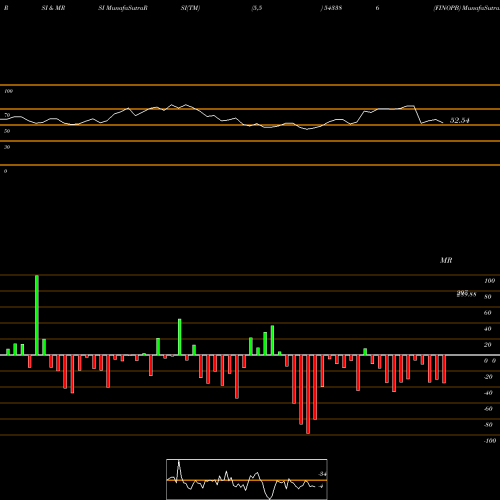Click the RSI axis label 0 on left
The height and width of the screenshot is (500, 500).
[x=5, y=171]
